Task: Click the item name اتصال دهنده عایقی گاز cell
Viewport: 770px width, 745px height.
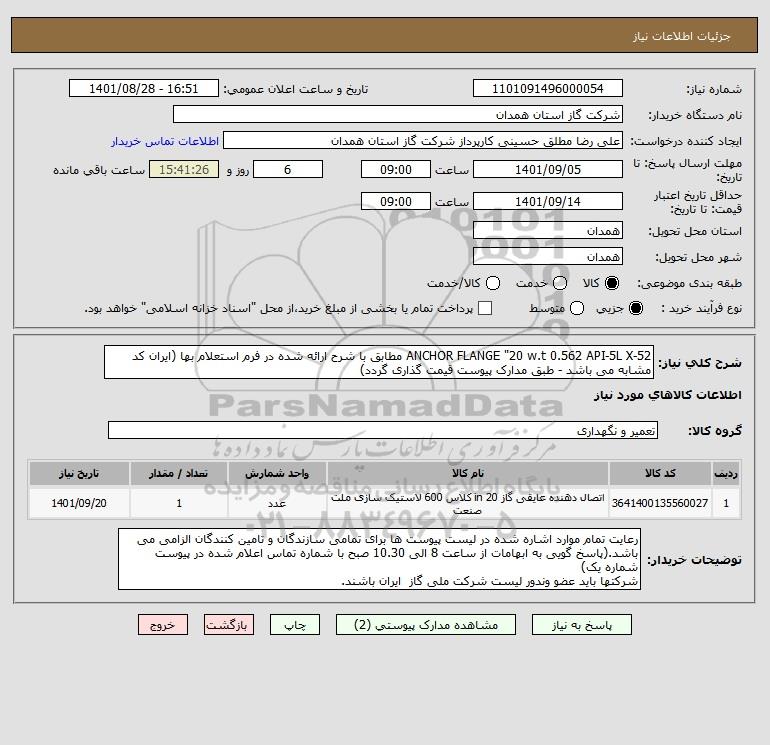Action: (468, 503)
